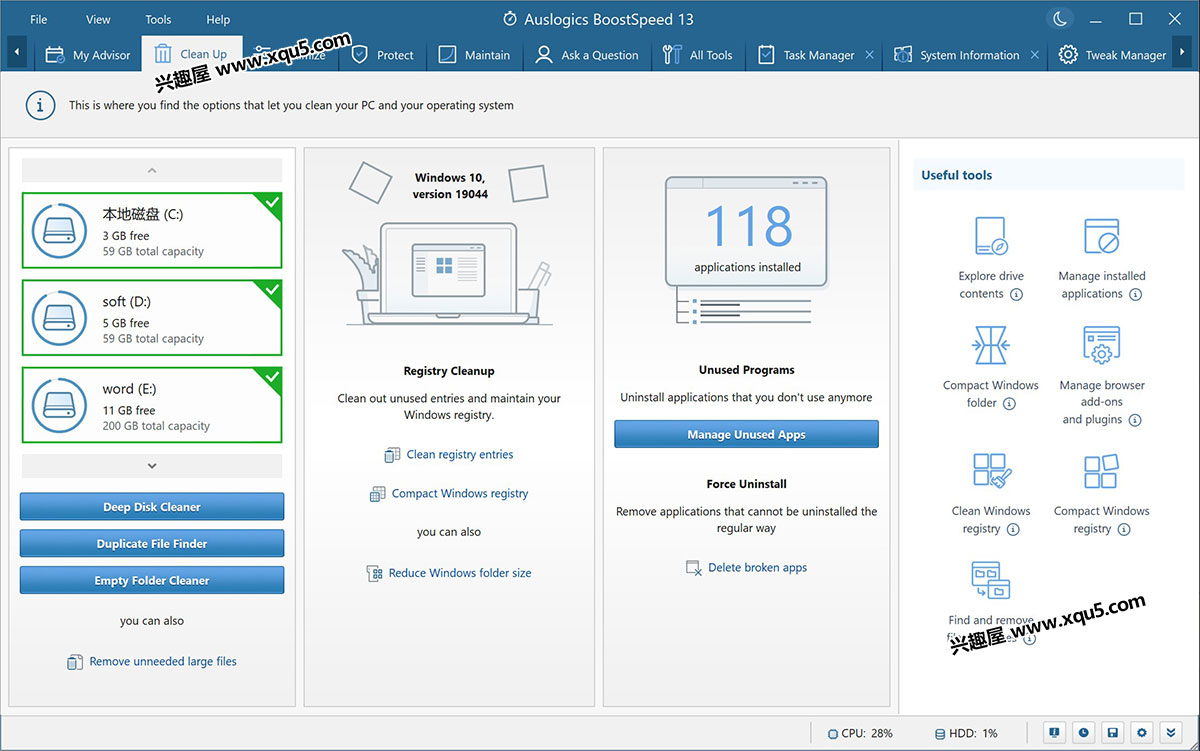
Task: Click Delete broken apps link
Action: click(746, 568)
